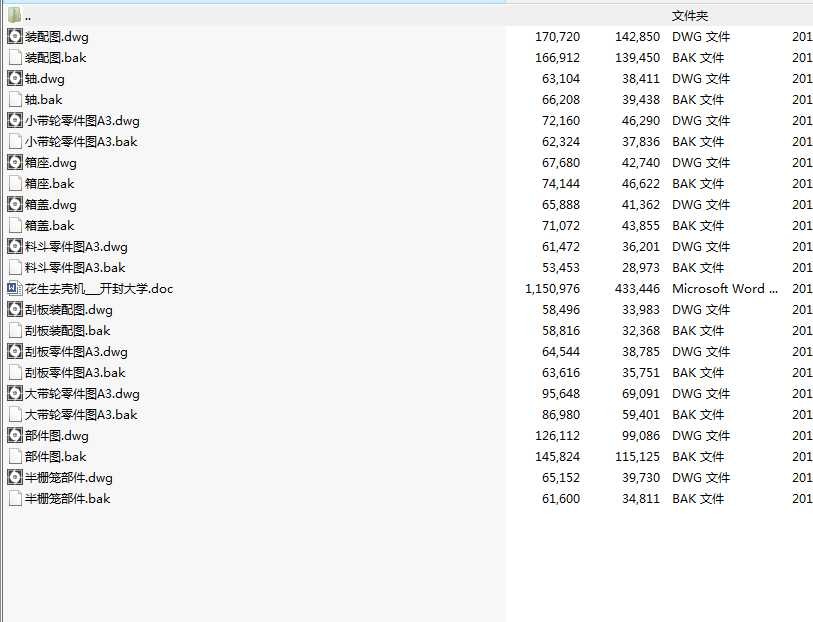The width and height of the screenshot is (813, 622).
Task: Click the packed size value 142,850
Action: [637, 37]
